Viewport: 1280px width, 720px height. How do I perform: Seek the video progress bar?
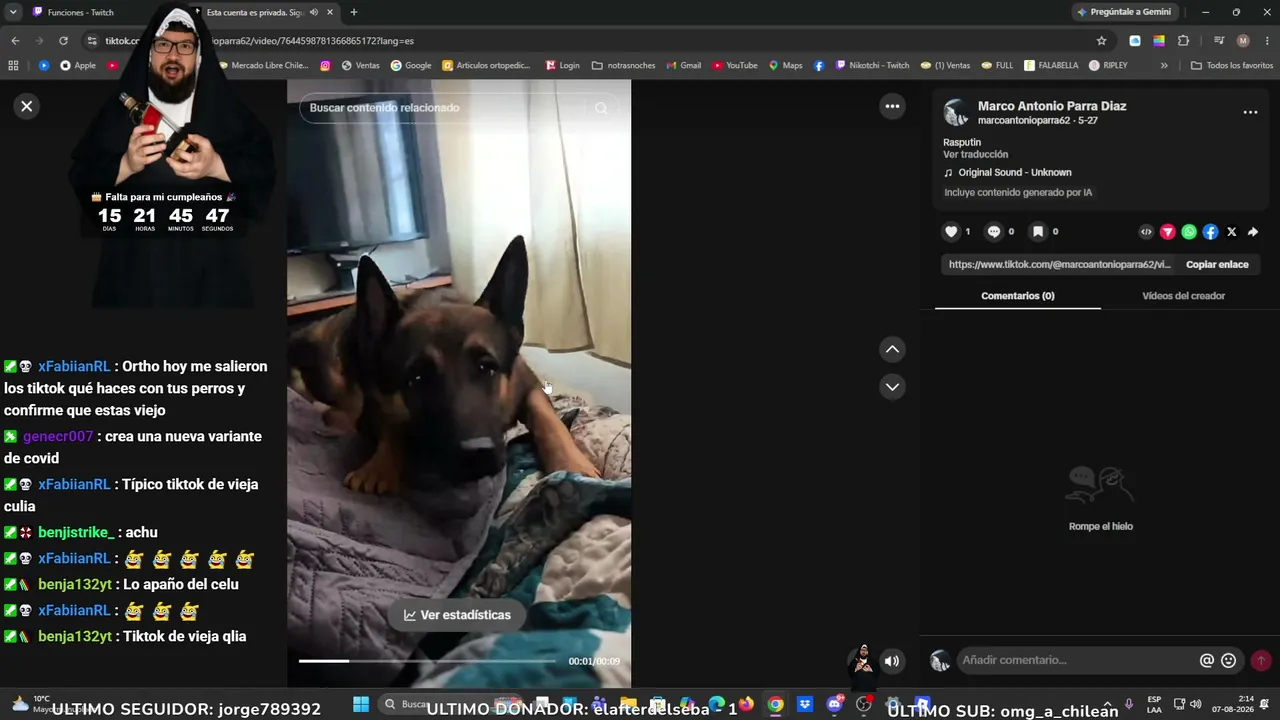click(426, 661)
